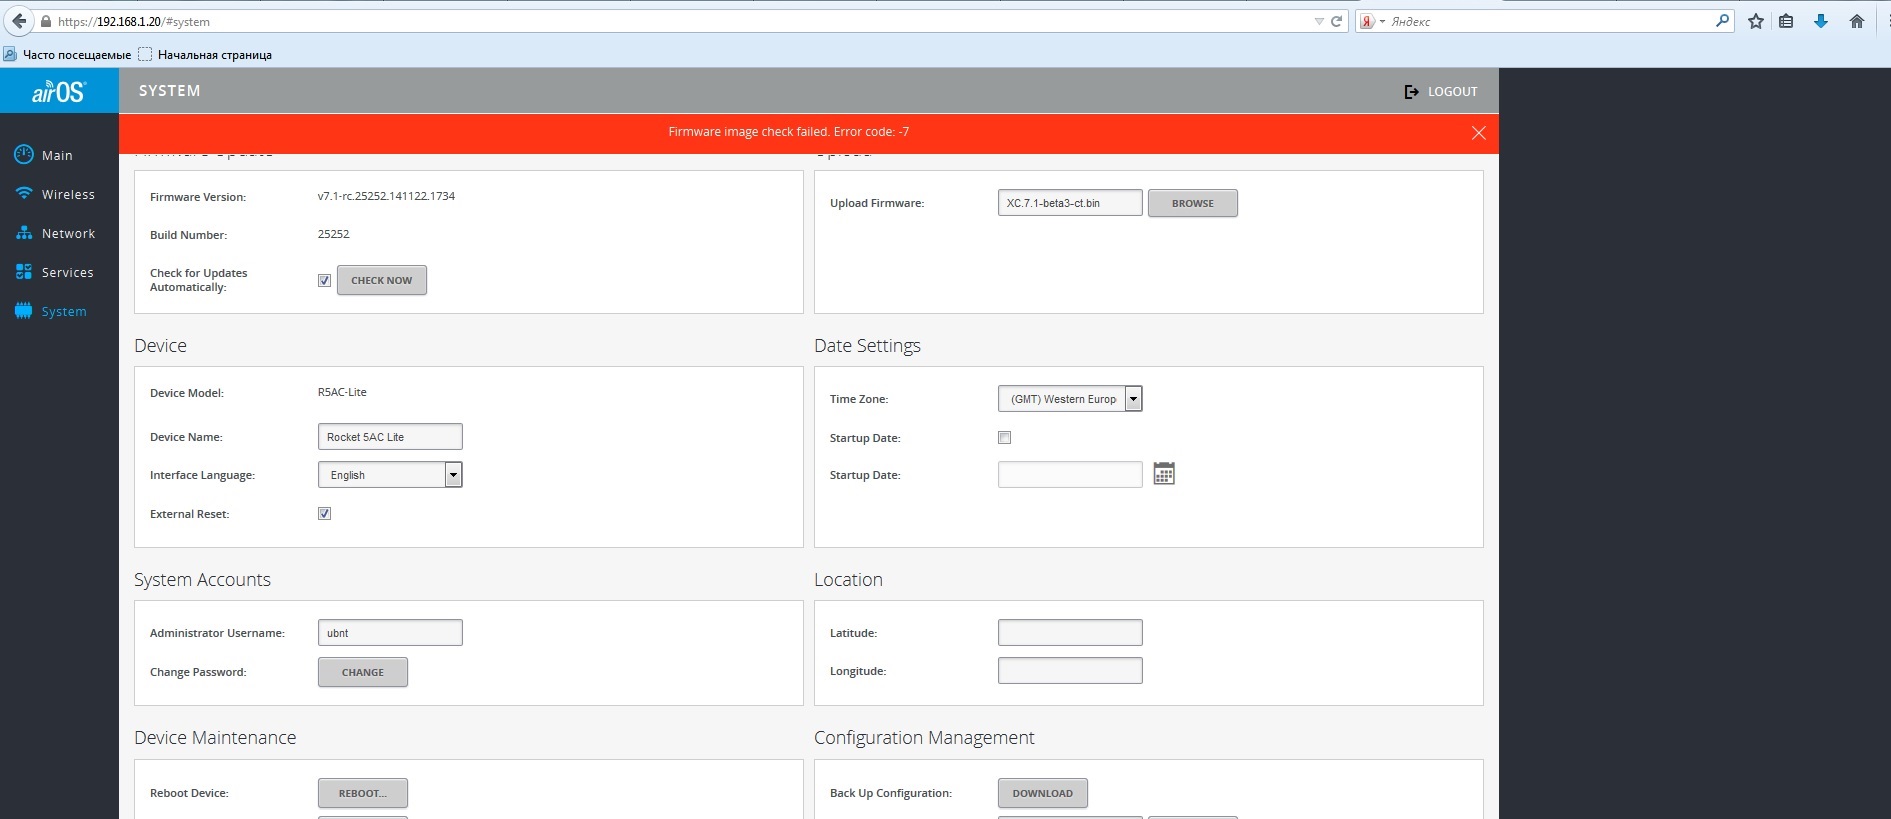The width and height of the screenshot is (1891, 819).
Task: Reload the page in the browser
Action: click(x=1336, y=21)
